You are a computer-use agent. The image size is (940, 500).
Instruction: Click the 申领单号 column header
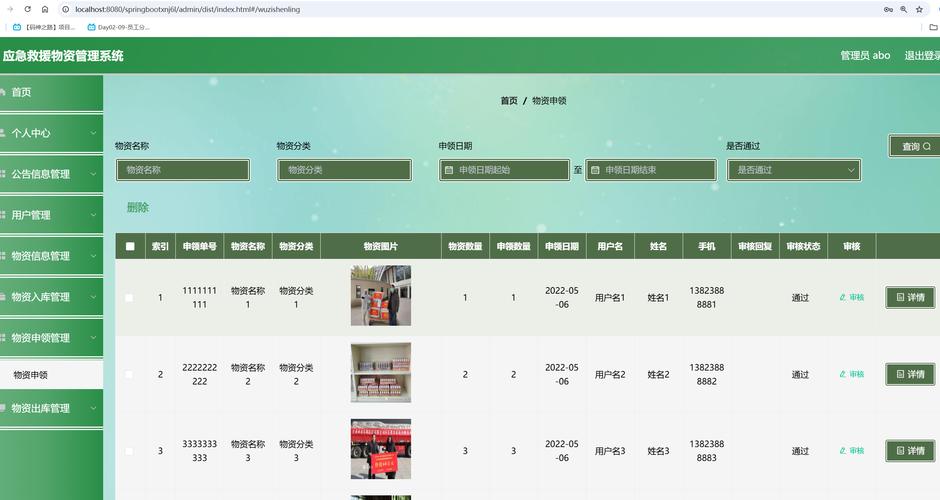[200, 246]
